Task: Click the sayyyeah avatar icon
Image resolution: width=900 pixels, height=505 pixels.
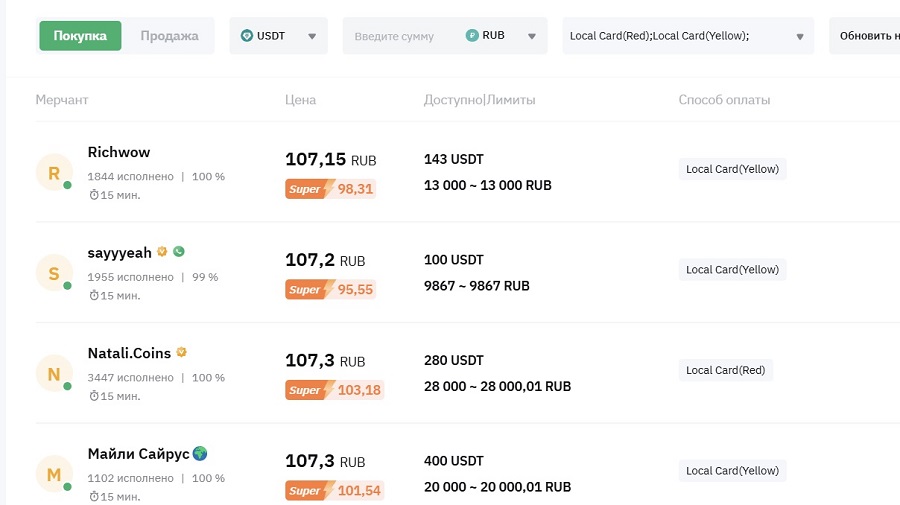Action: 54,273
